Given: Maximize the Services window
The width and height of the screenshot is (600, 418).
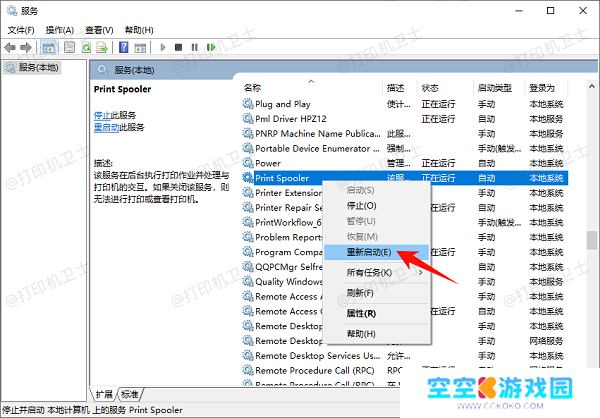Looking at the screenshot, I should (x=551, y=11).
